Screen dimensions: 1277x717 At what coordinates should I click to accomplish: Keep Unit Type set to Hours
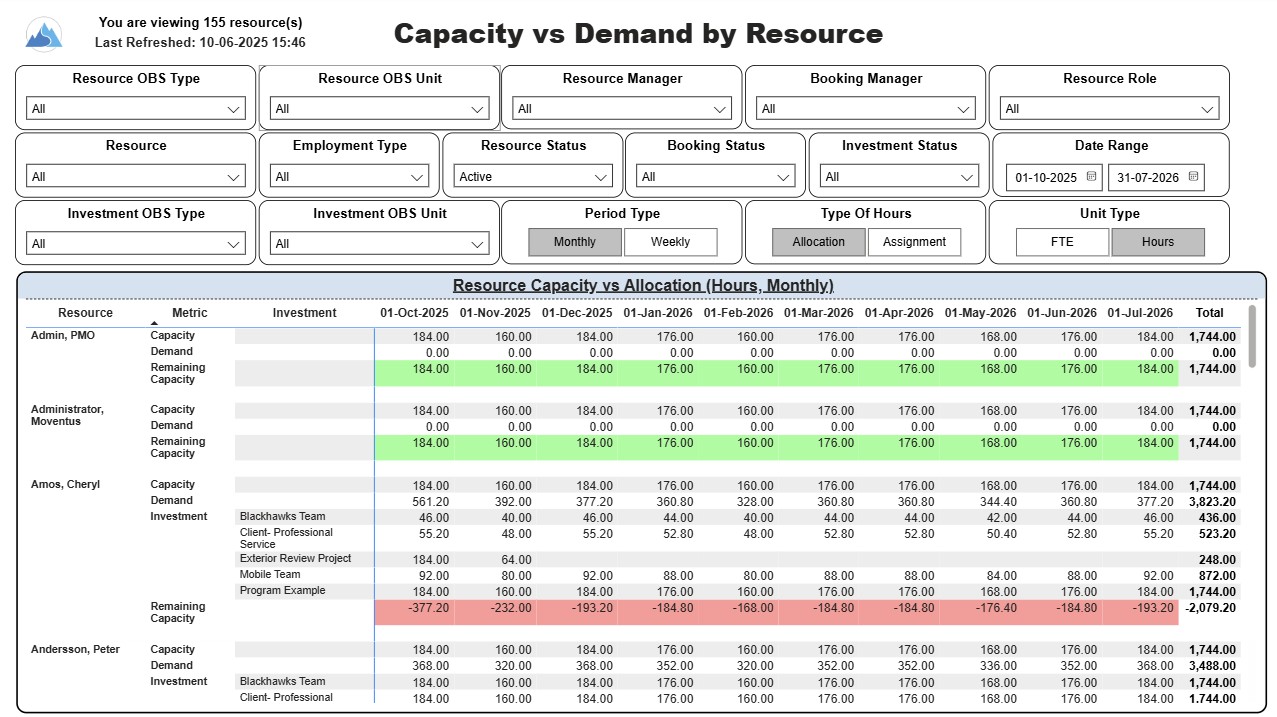click(x=1157, y=241)
